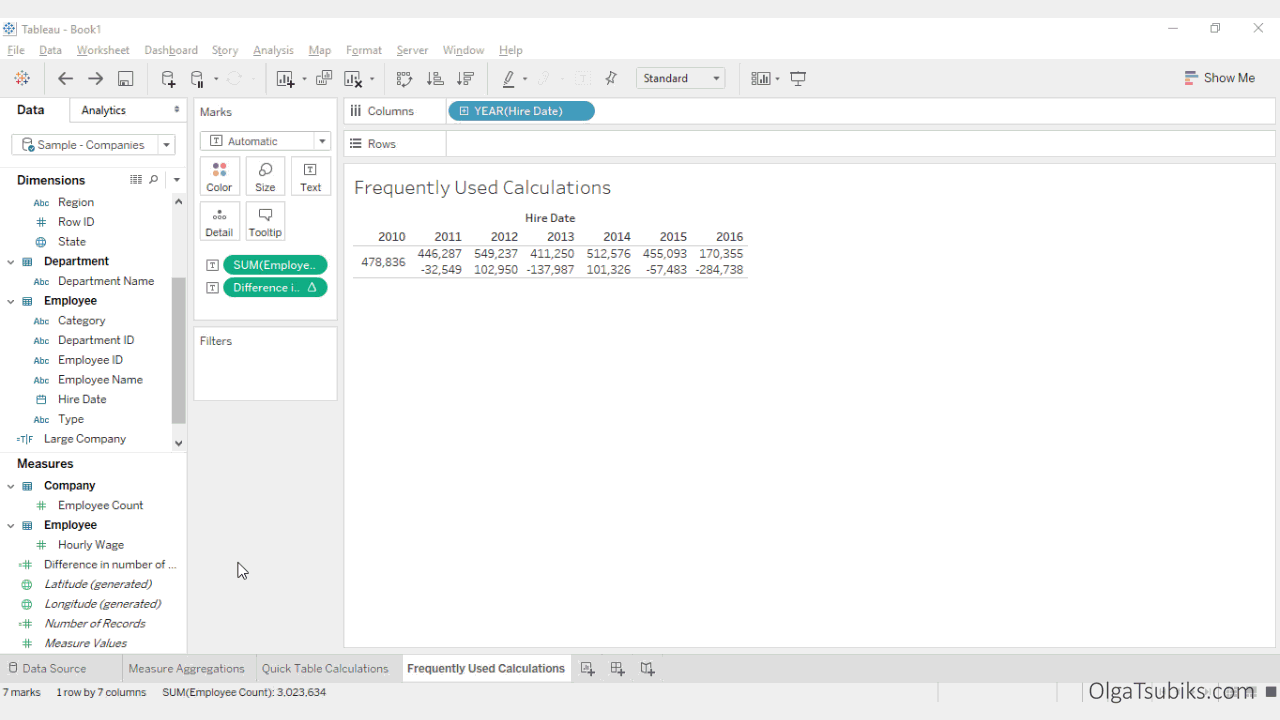
Task: Open the Quick Table Calculations sheet tab
Action: point(325,668)
